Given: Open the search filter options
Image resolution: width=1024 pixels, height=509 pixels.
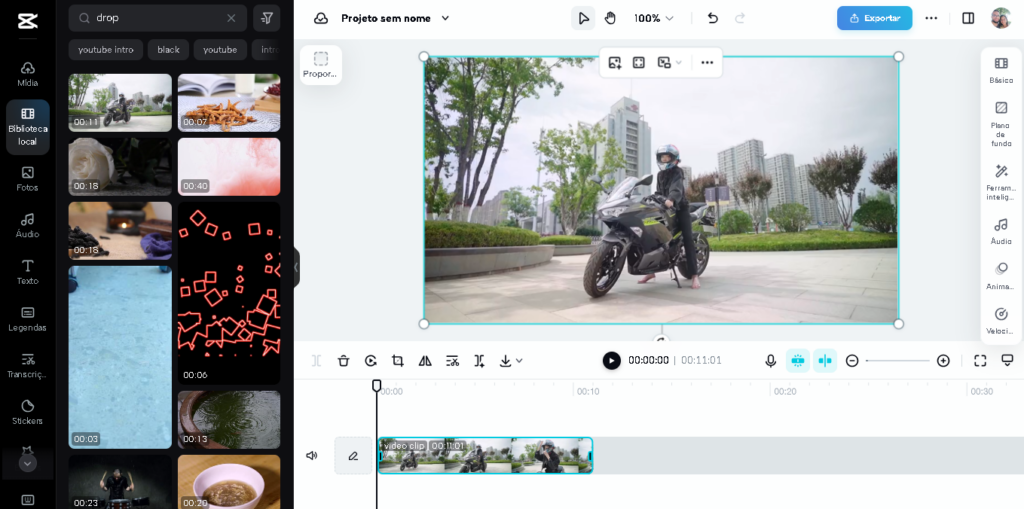Looking at the screenshot, I should [266, 18].
